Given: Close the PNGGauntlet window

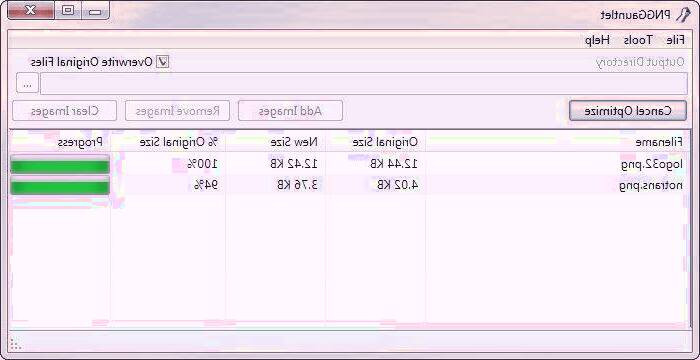Looking at the screenshot, I should coord(31,11).
